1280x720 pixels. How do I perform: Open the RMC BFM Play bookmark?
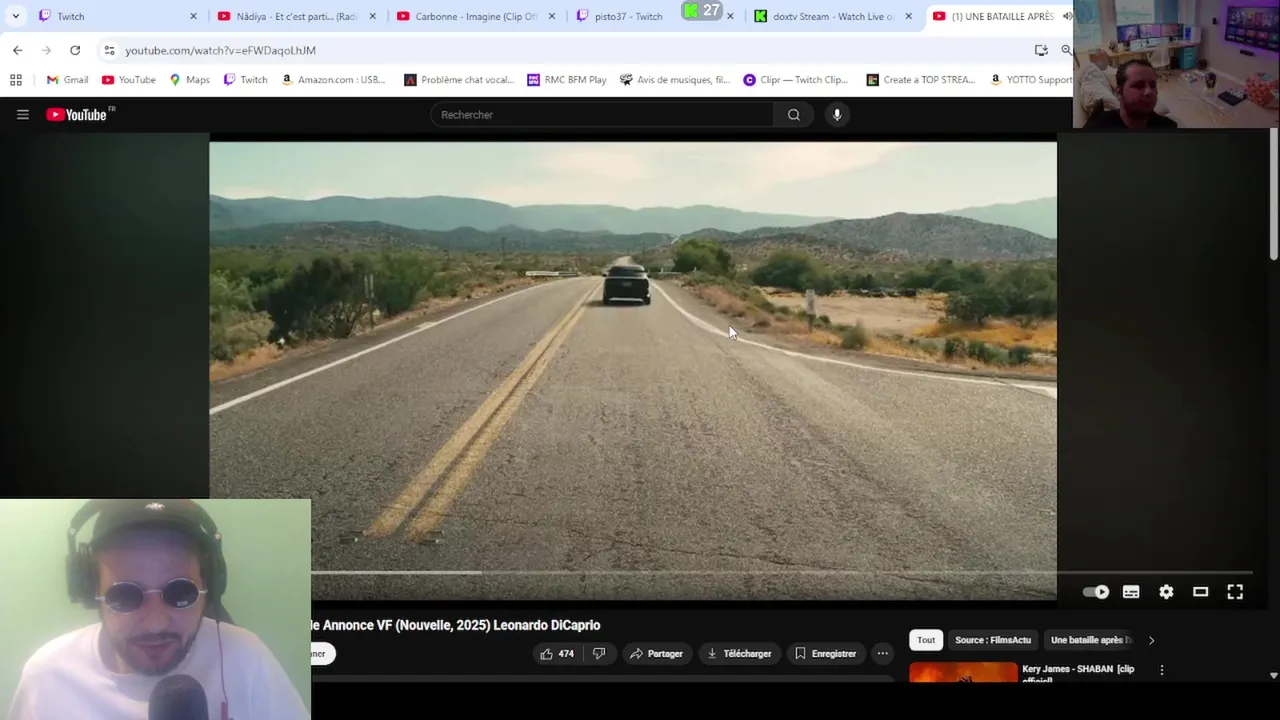pyautogui.click(x=566, y=80)
